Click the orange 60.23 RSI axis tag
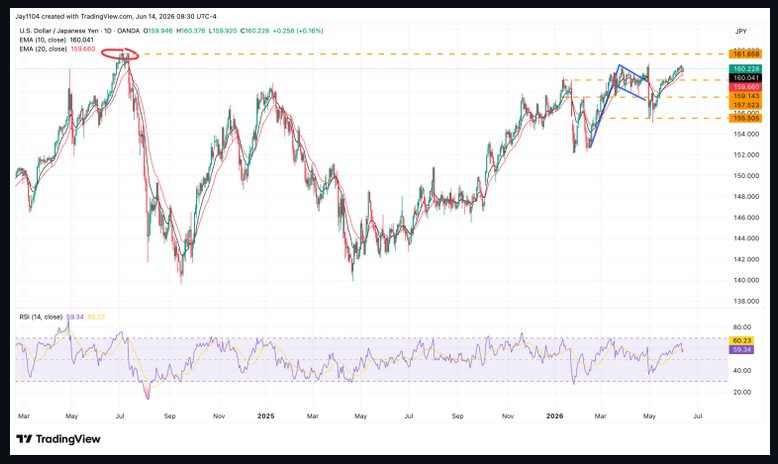 point(742,340)
